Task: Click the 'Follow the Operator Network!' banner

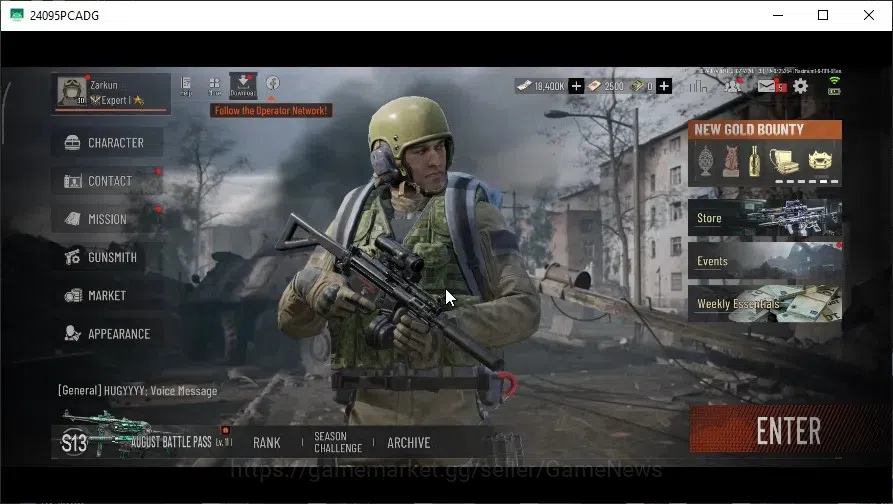Action: (x=271, y=110)
